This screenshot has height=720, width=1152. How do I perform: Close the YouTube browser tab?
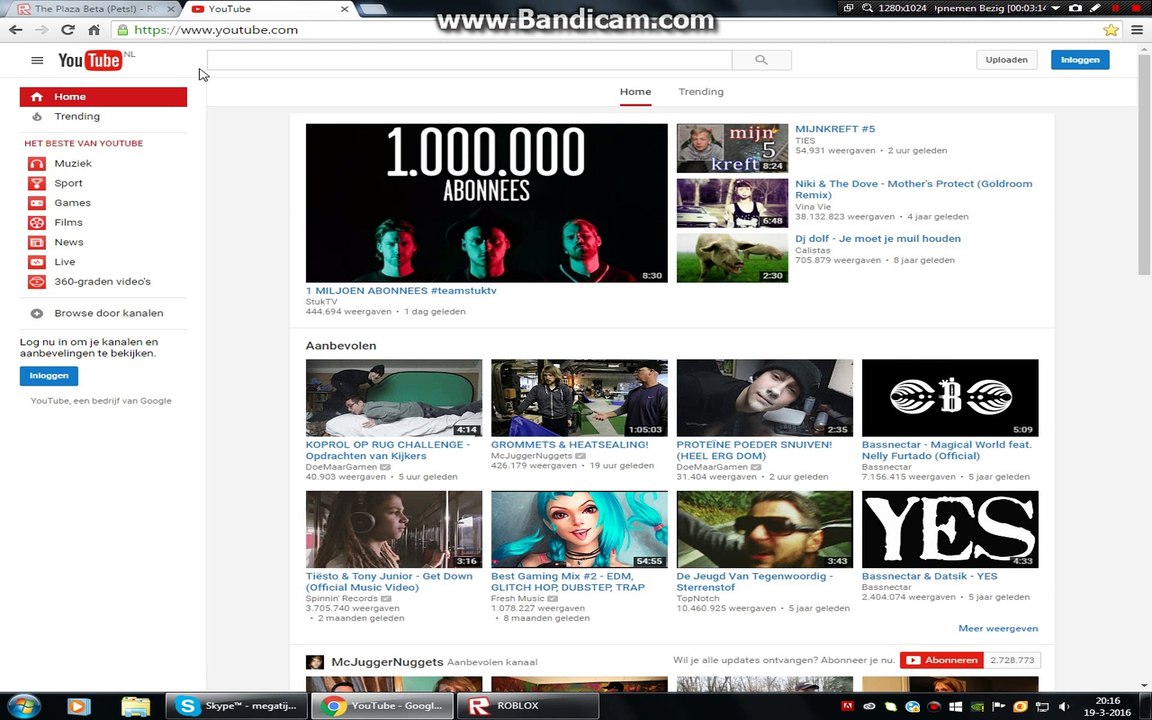point(345,9)
